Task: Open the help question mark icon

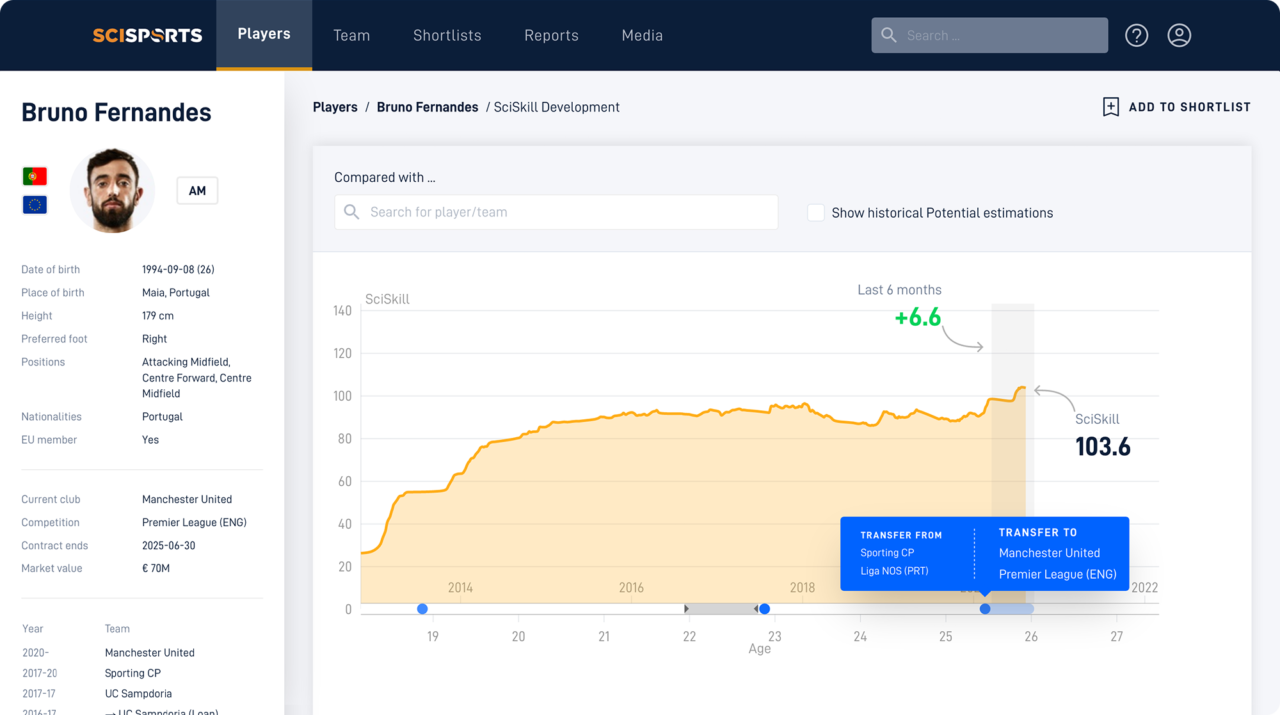Action: [1136, 35]
